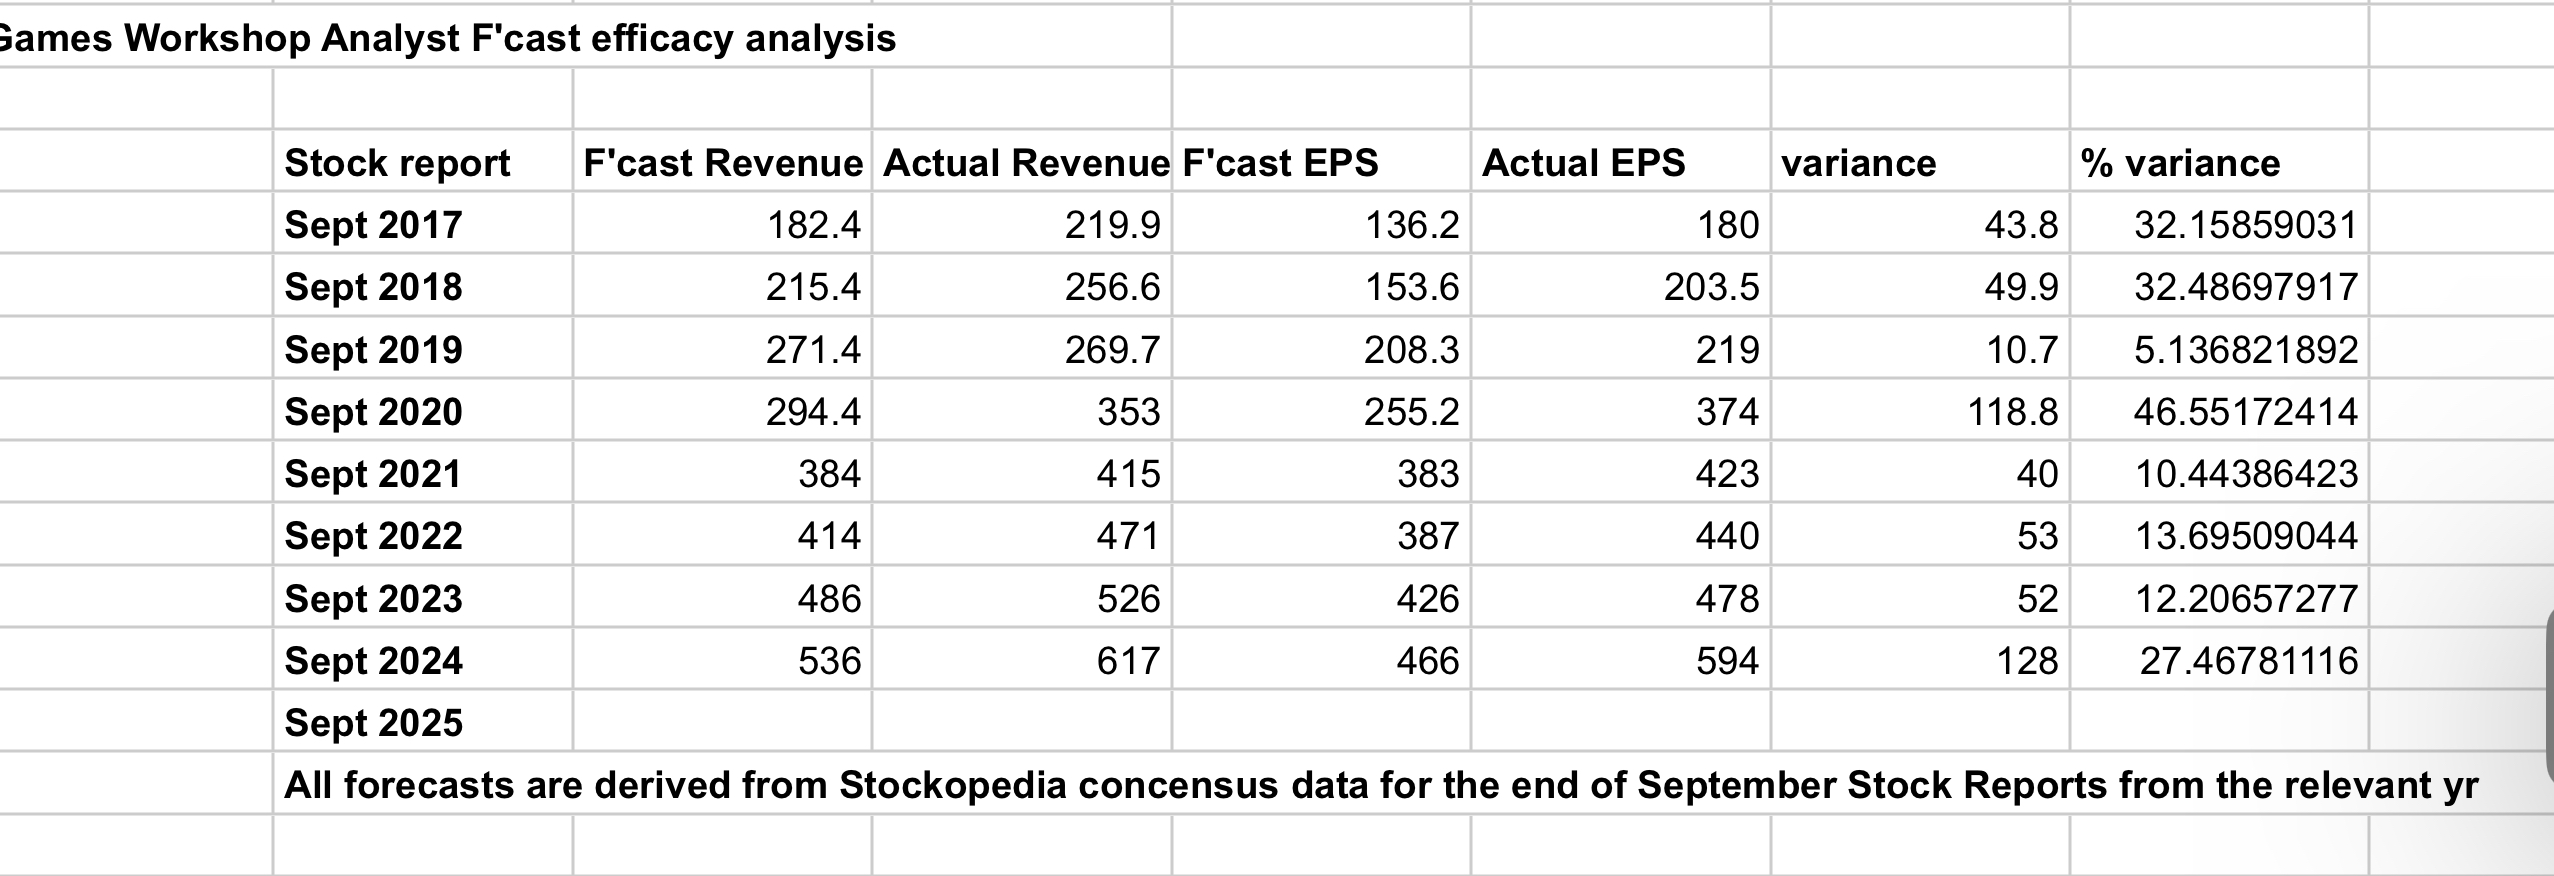
Task: Click the Games Workshop analysis title cell
Action: [x=450, y=38]
